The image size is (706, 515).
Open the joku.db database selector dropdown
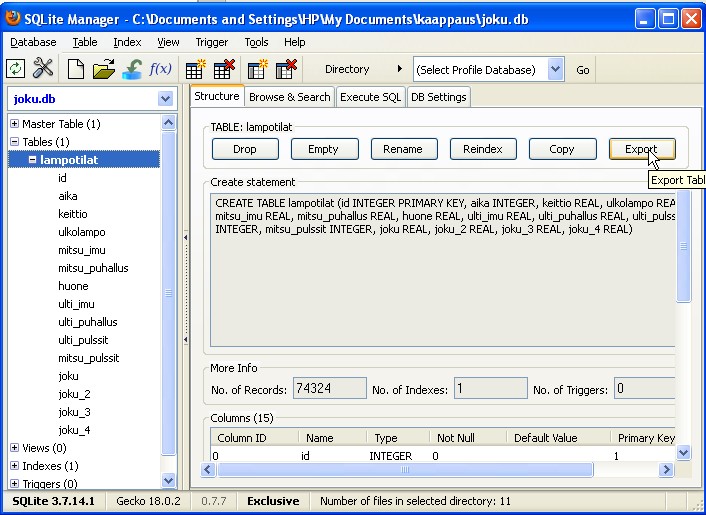click(165, 99)
